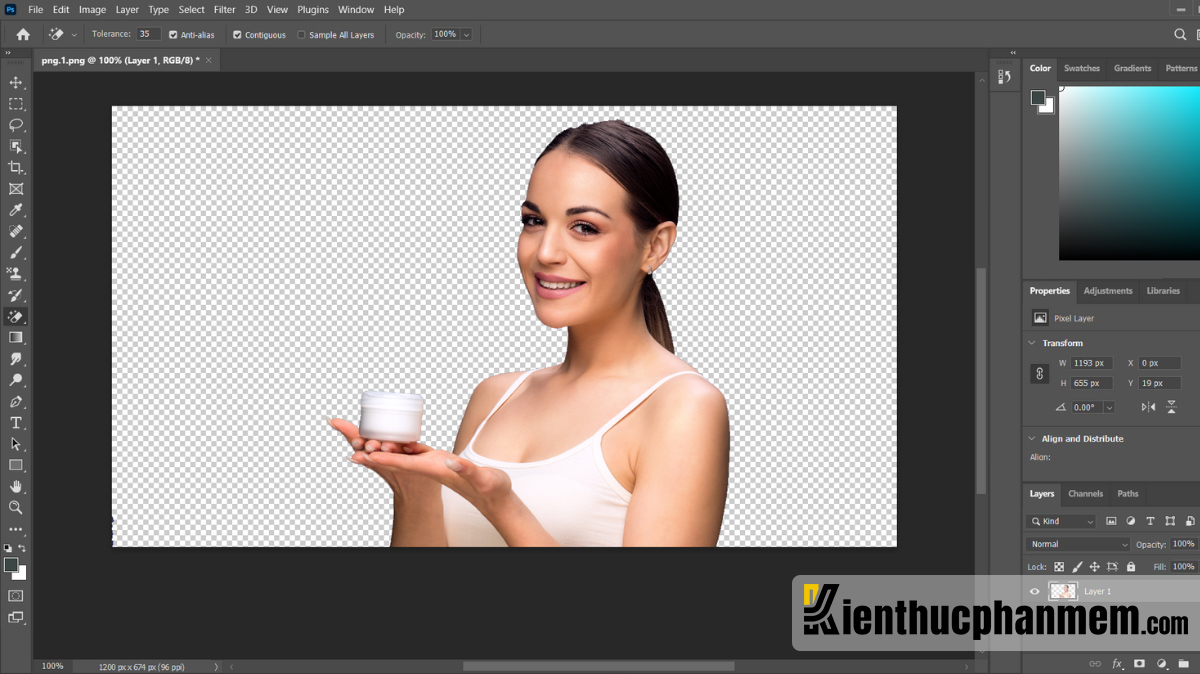This screenshot has width=1200, height=674.
Task: Select the Crop tool
Action: coord(16,167)
